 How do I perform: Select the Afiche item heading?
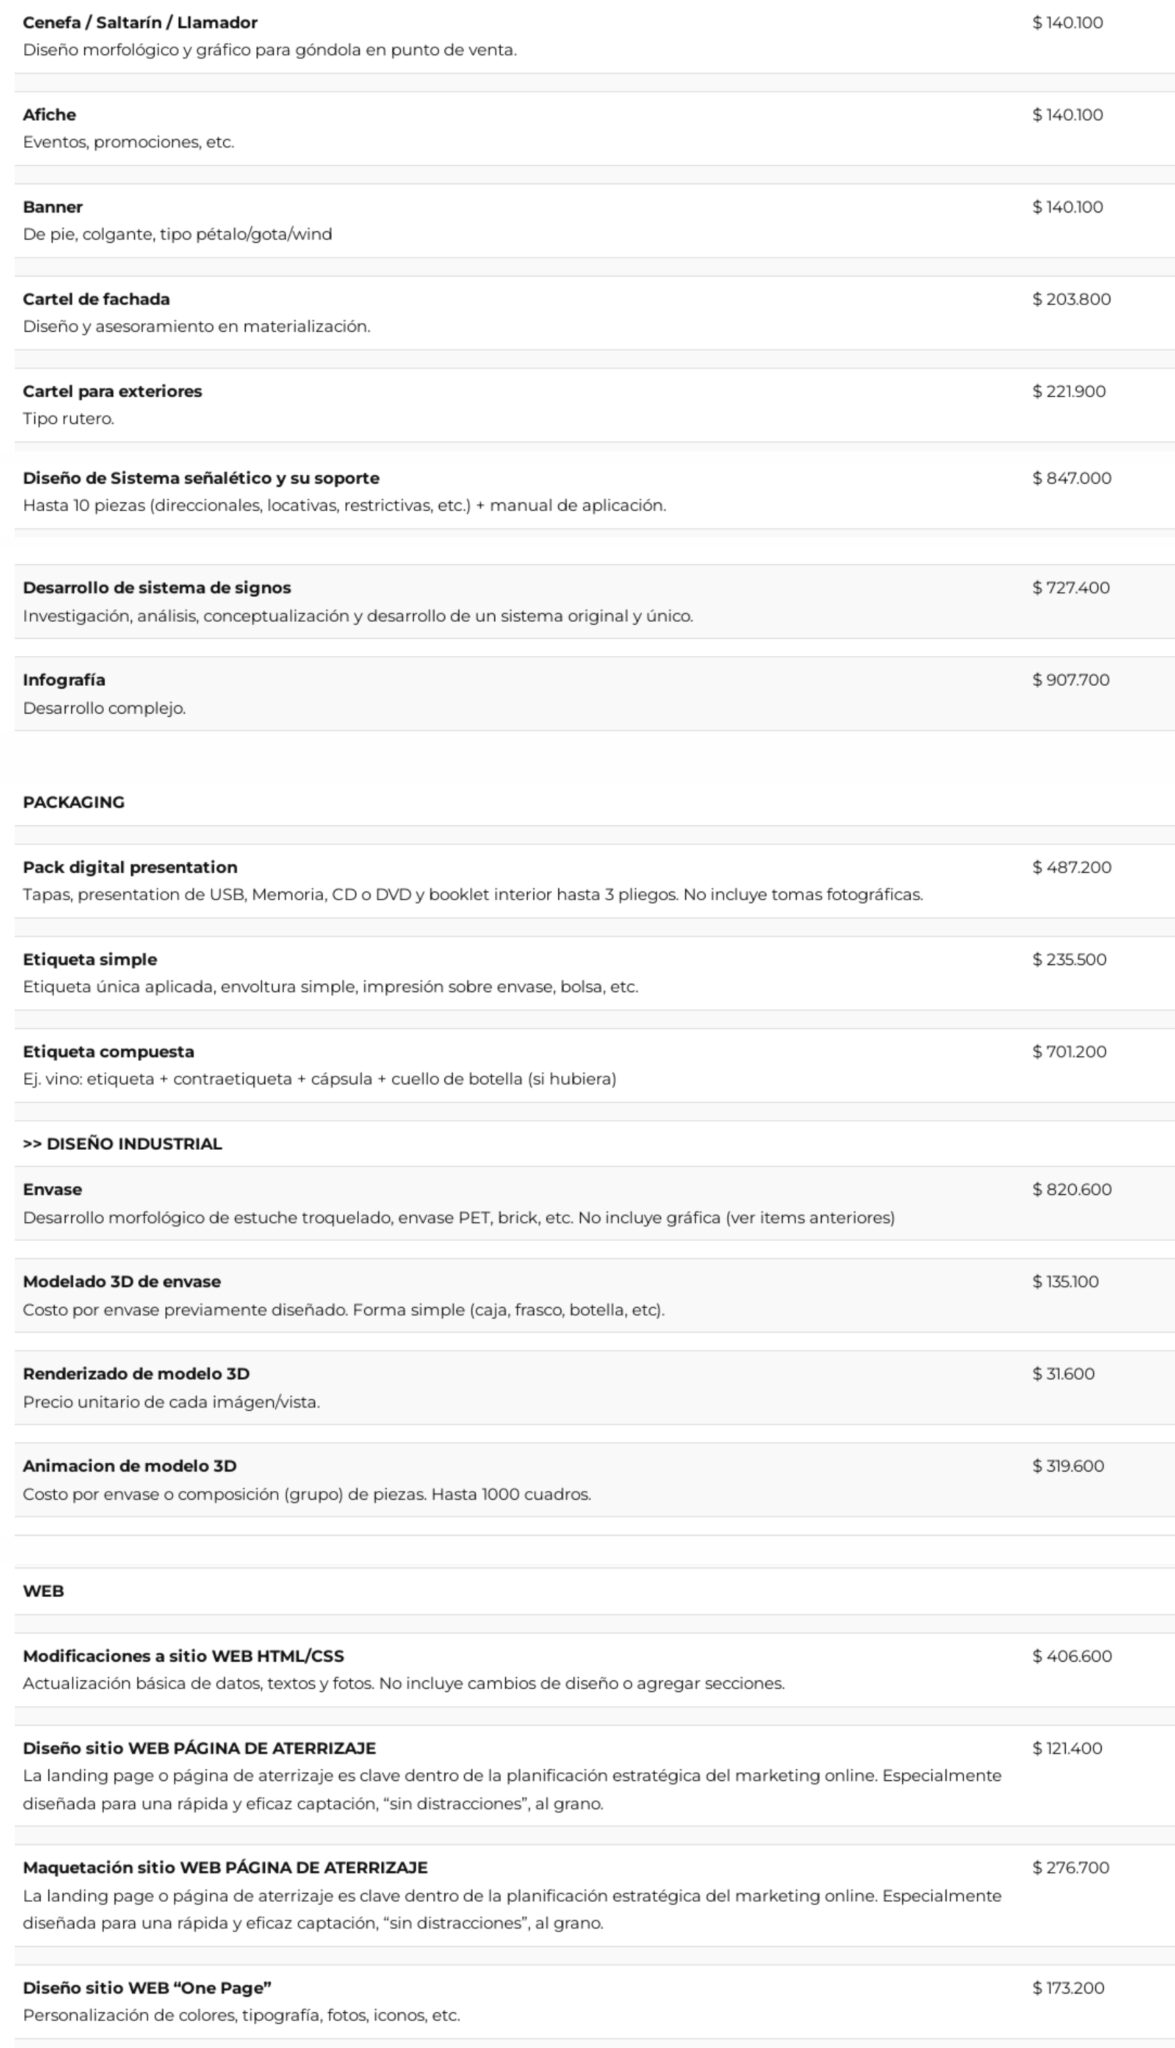coord(49,115)
